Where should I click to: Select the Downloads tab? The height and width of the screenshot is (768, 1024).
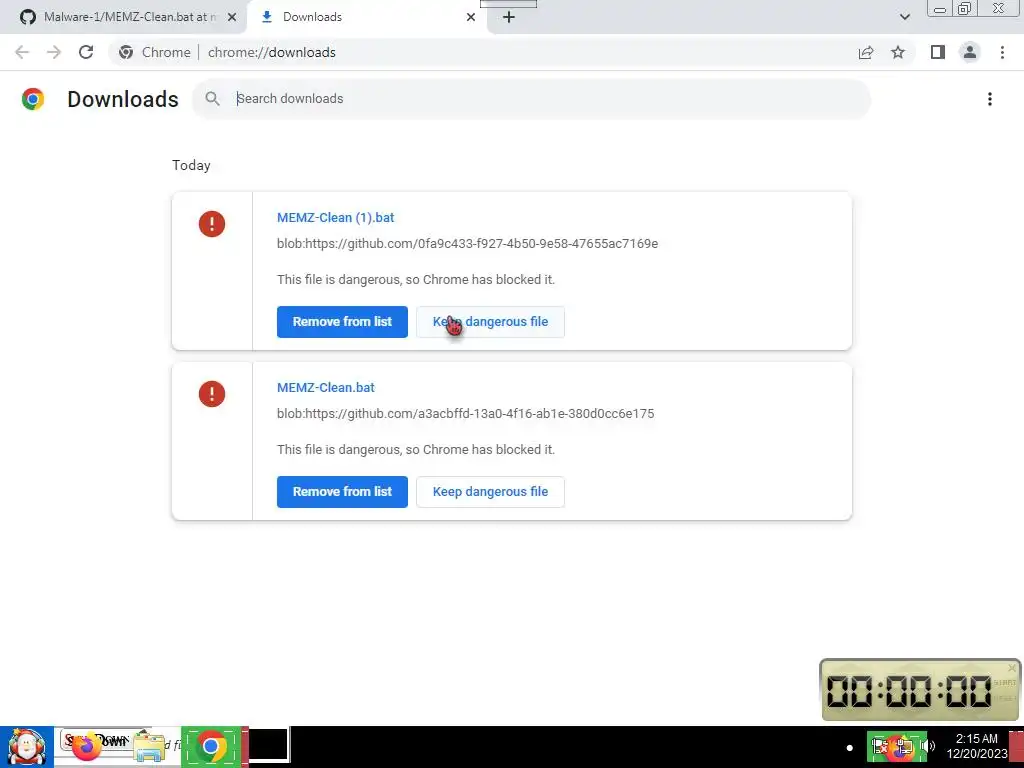tap(366, 17)
